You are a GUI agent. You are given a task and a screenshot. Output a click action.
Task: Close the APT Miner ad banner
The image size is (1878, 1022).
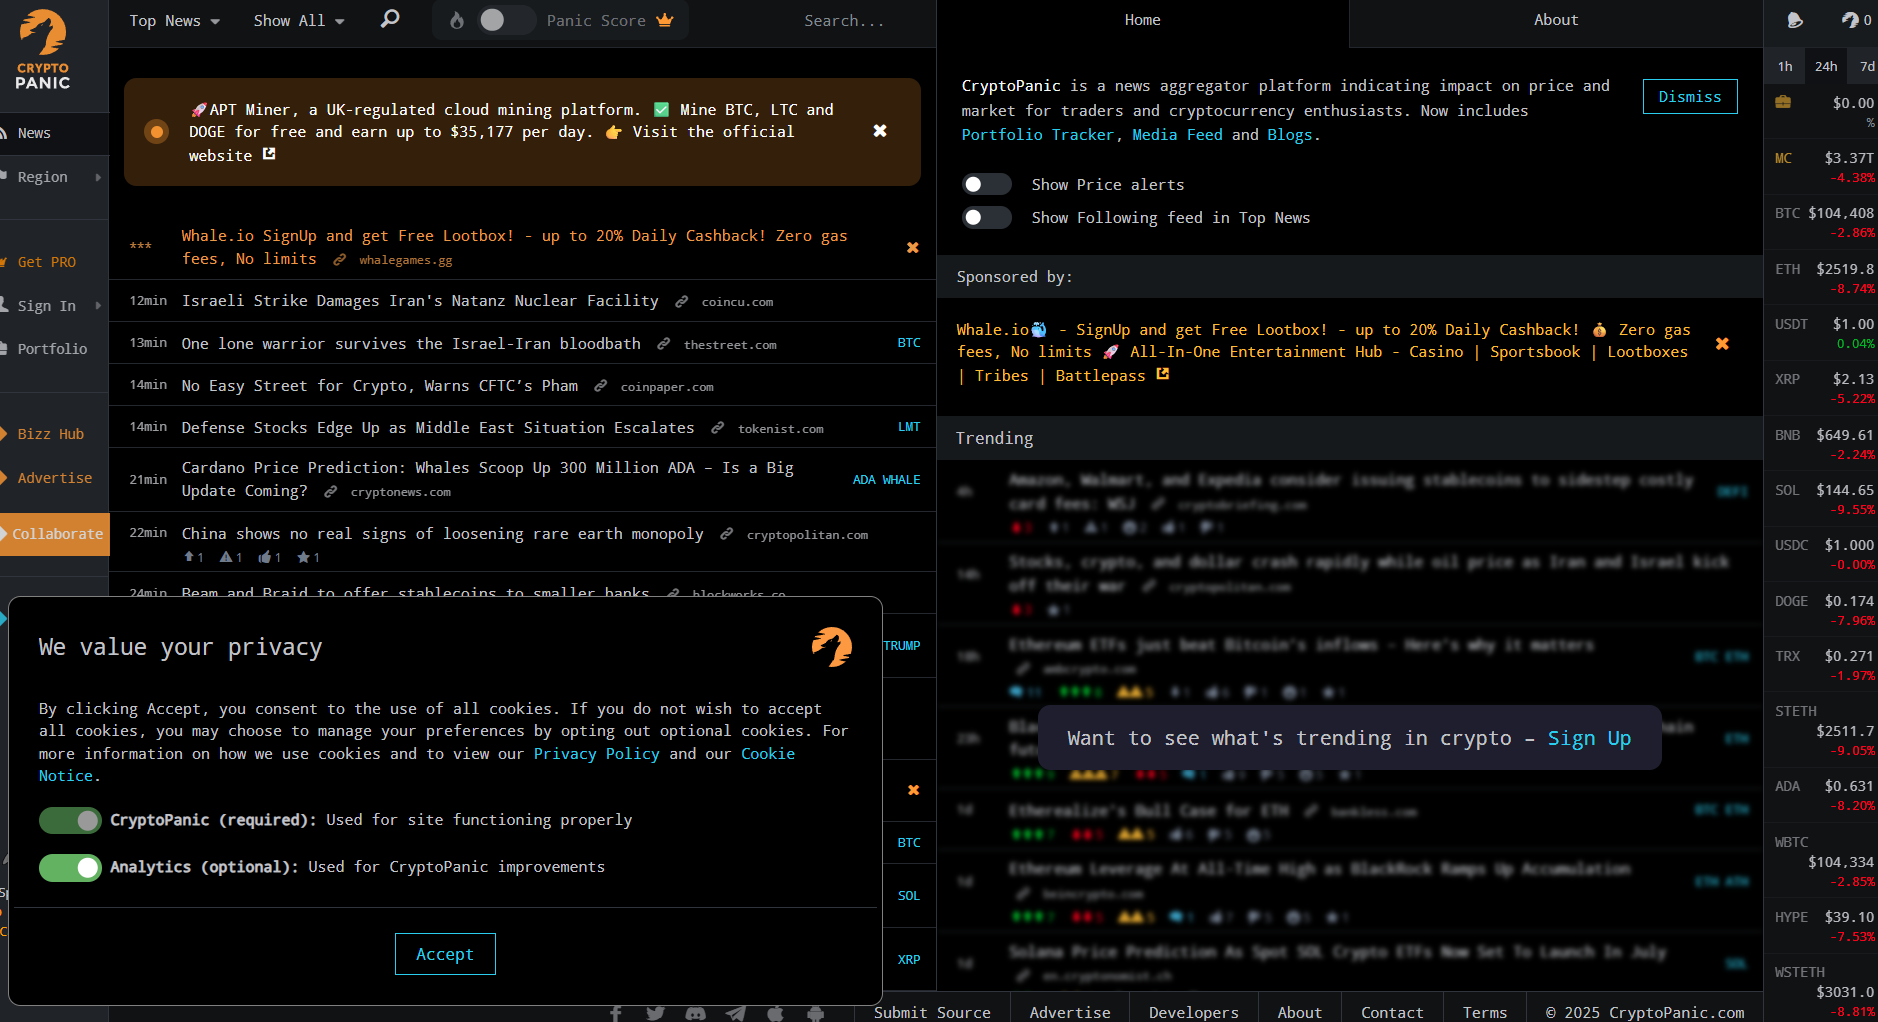pos(880,131)
